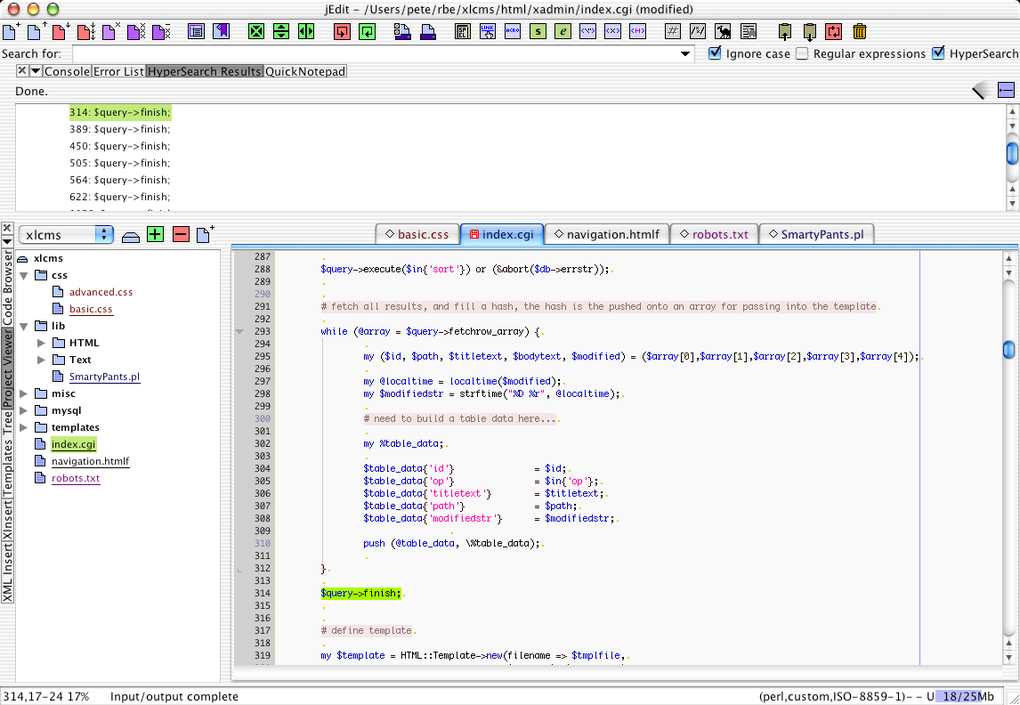Viewport: 1020px width, 705px height.
Task: Collapse the css folder in the tree
Action: [24, 275]
